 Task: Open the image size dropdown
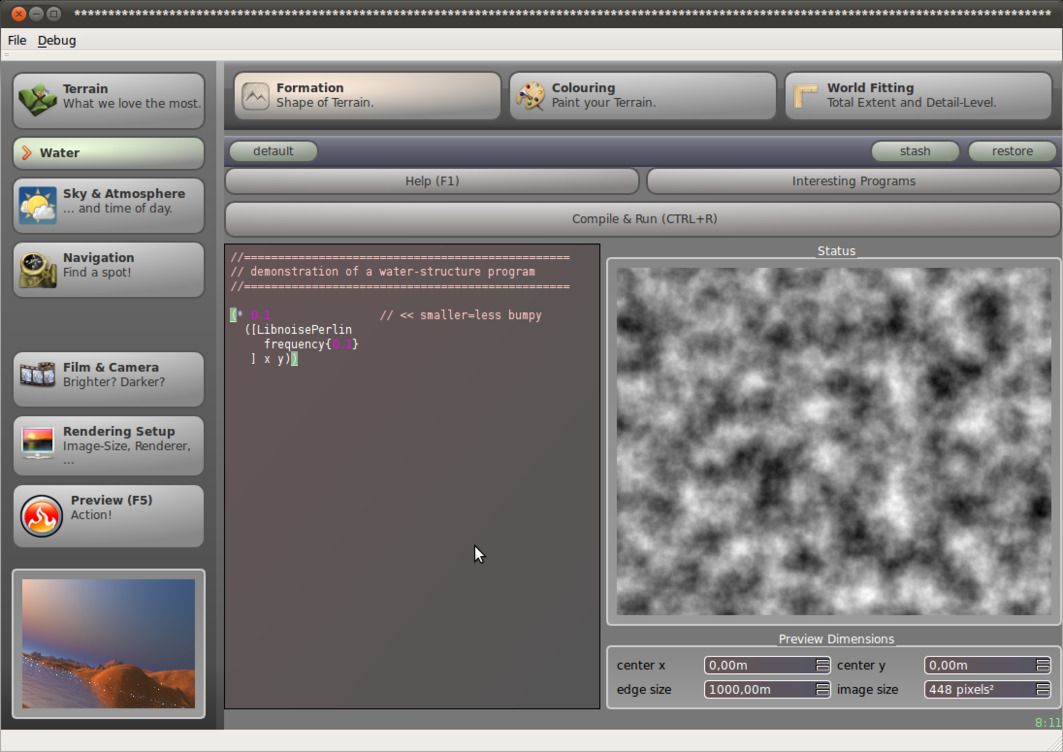coord(1042,689)
